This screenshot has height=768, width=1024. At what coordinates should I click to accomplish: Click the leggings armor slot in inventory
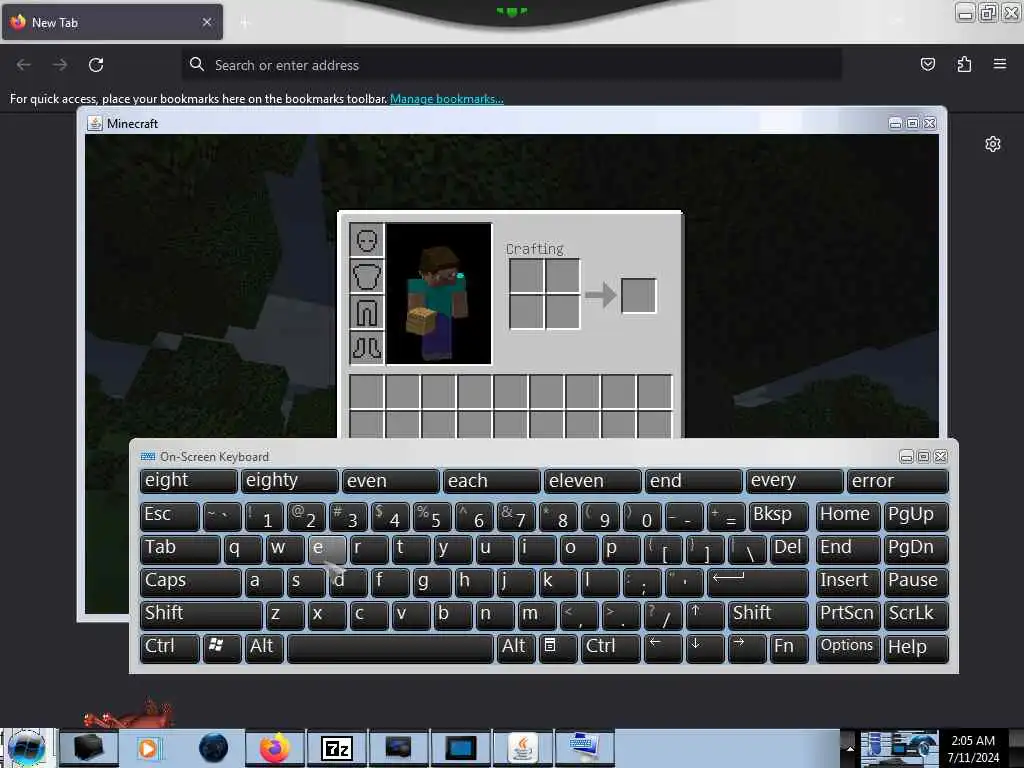[x=366, y=312]
